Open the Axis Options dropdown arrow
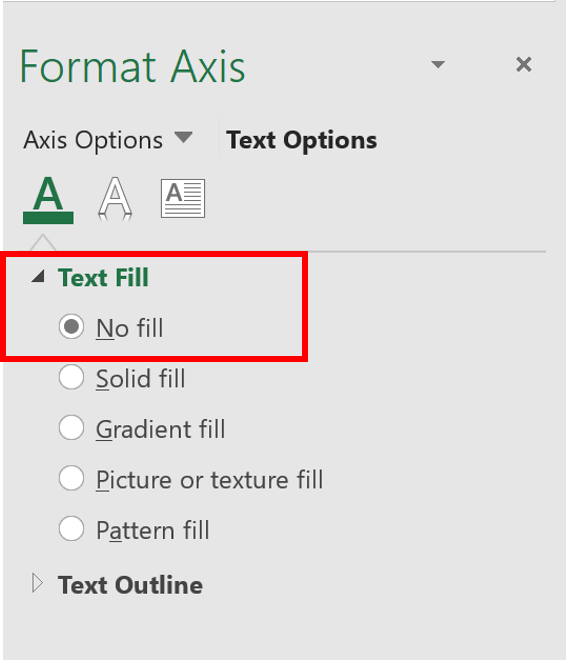Image resolution: width=566 pixels, height=660 pixels. 183,138
